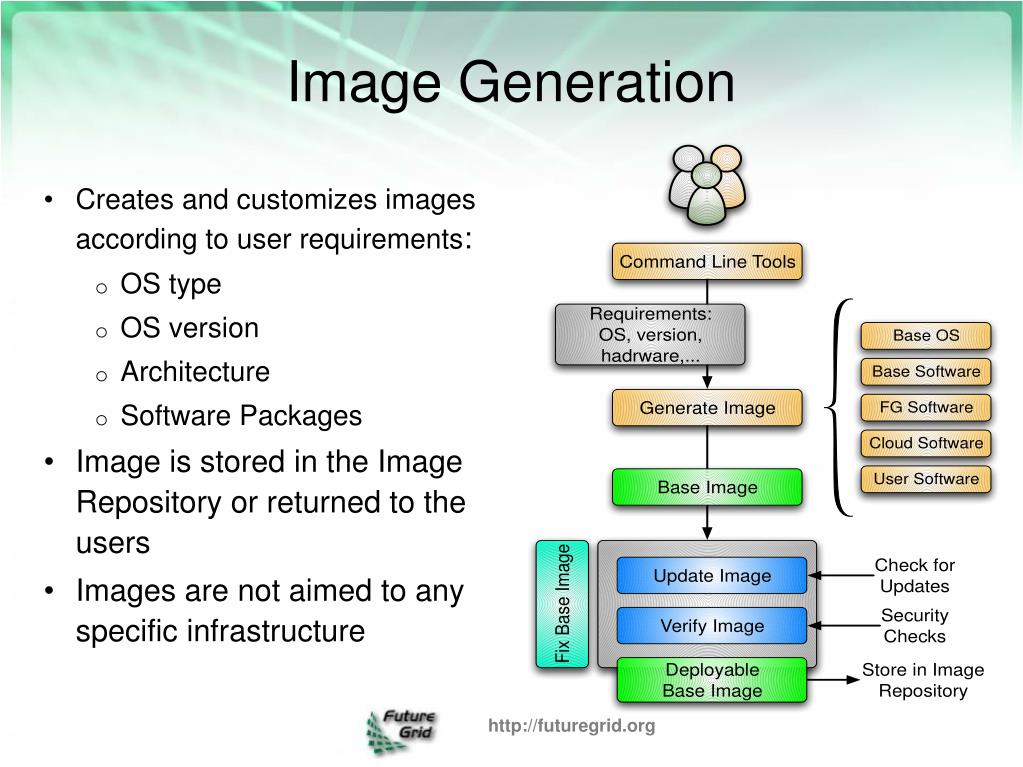This screenshot has height=767, width=1023.
Task: Select the User Software box
Action: 926,479
